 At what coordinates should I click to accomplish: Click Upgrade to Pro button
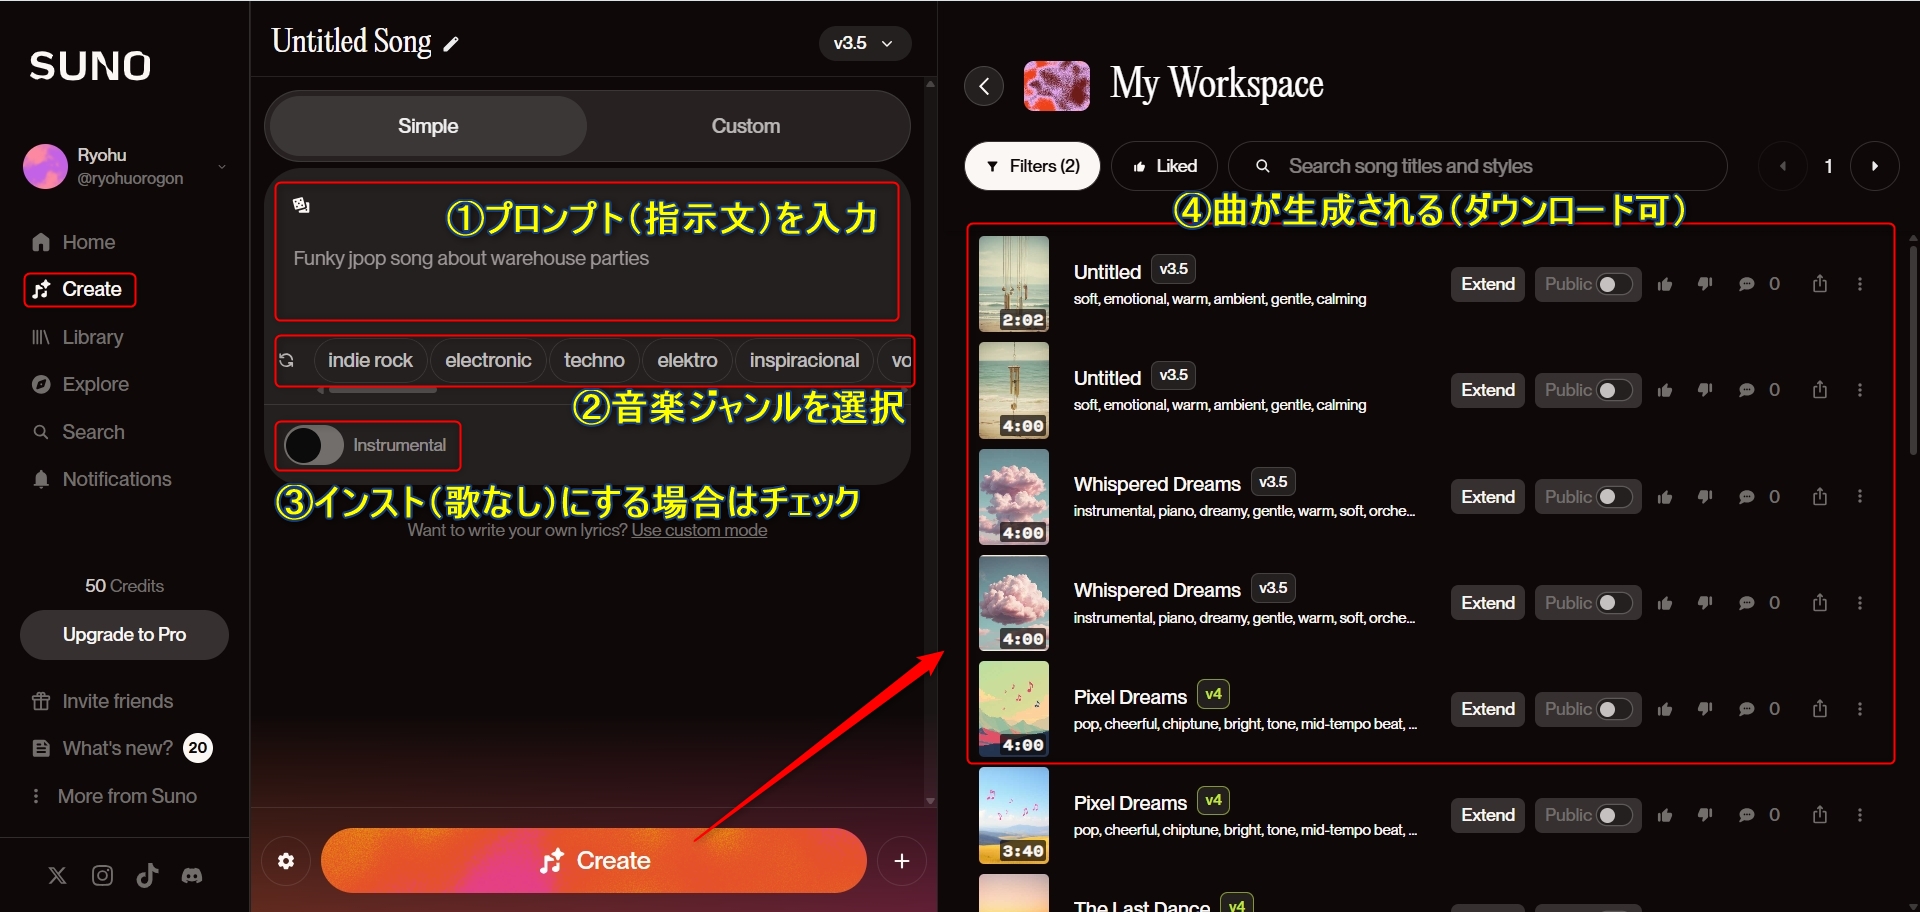(124, 635)
